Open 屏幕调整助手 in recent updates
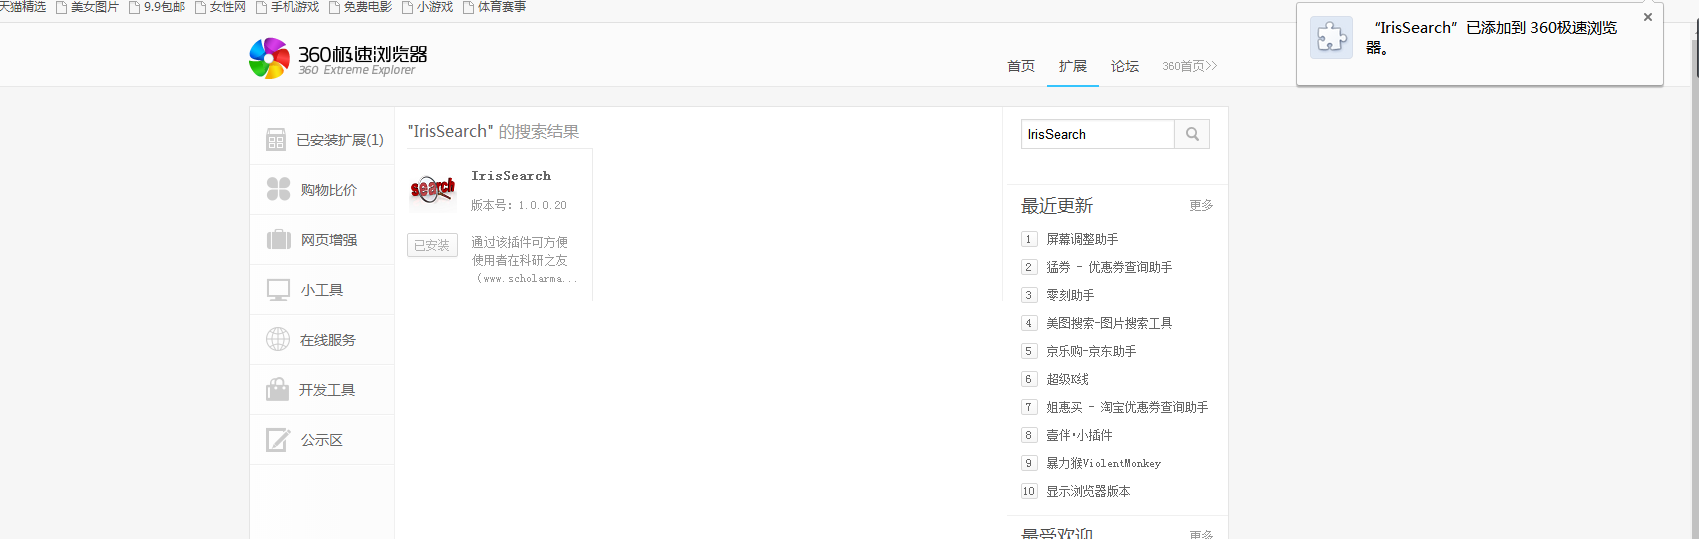 click(1082, 239)
